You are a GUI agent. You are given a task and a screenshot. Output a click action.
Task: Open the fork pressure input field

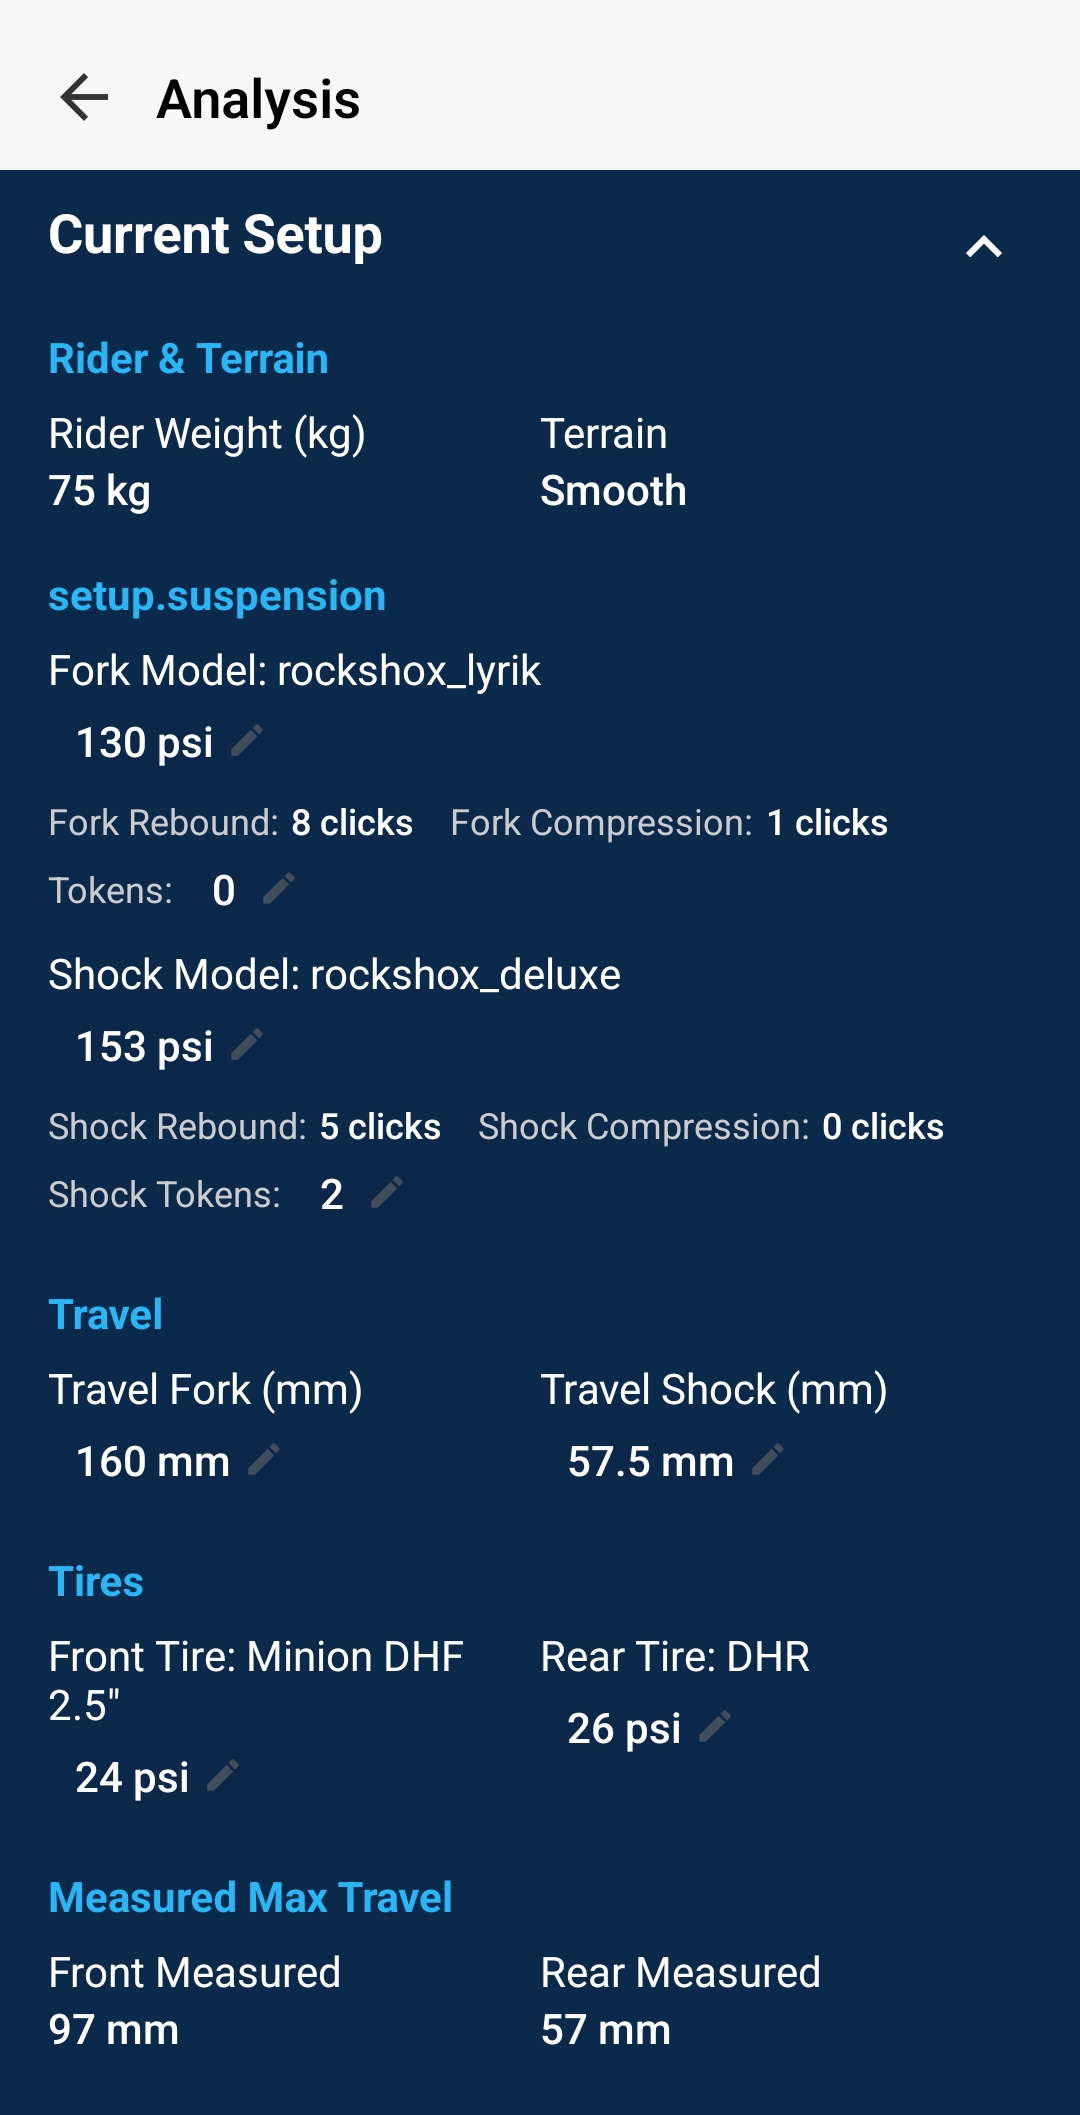click(x=144, y=741)
